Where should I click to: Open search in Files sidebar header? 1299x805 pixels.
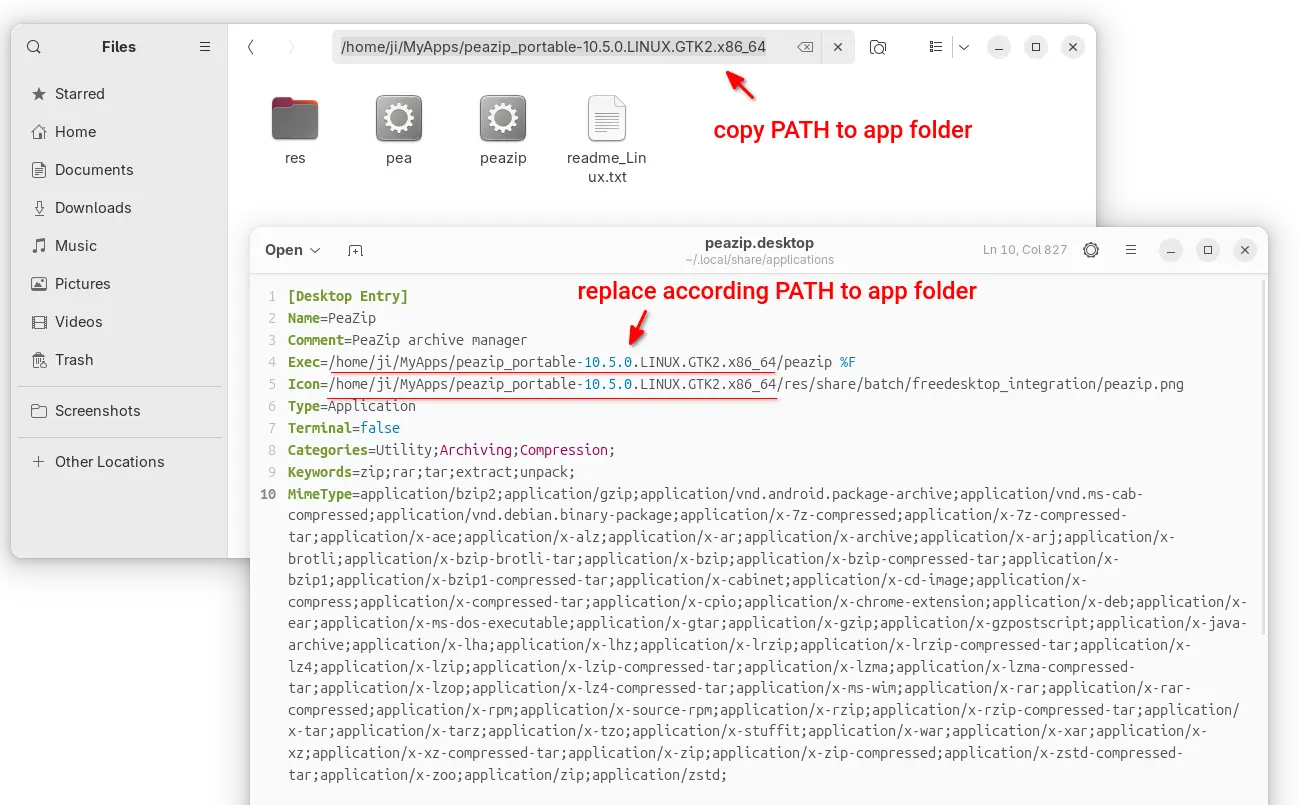coord(34,47)
